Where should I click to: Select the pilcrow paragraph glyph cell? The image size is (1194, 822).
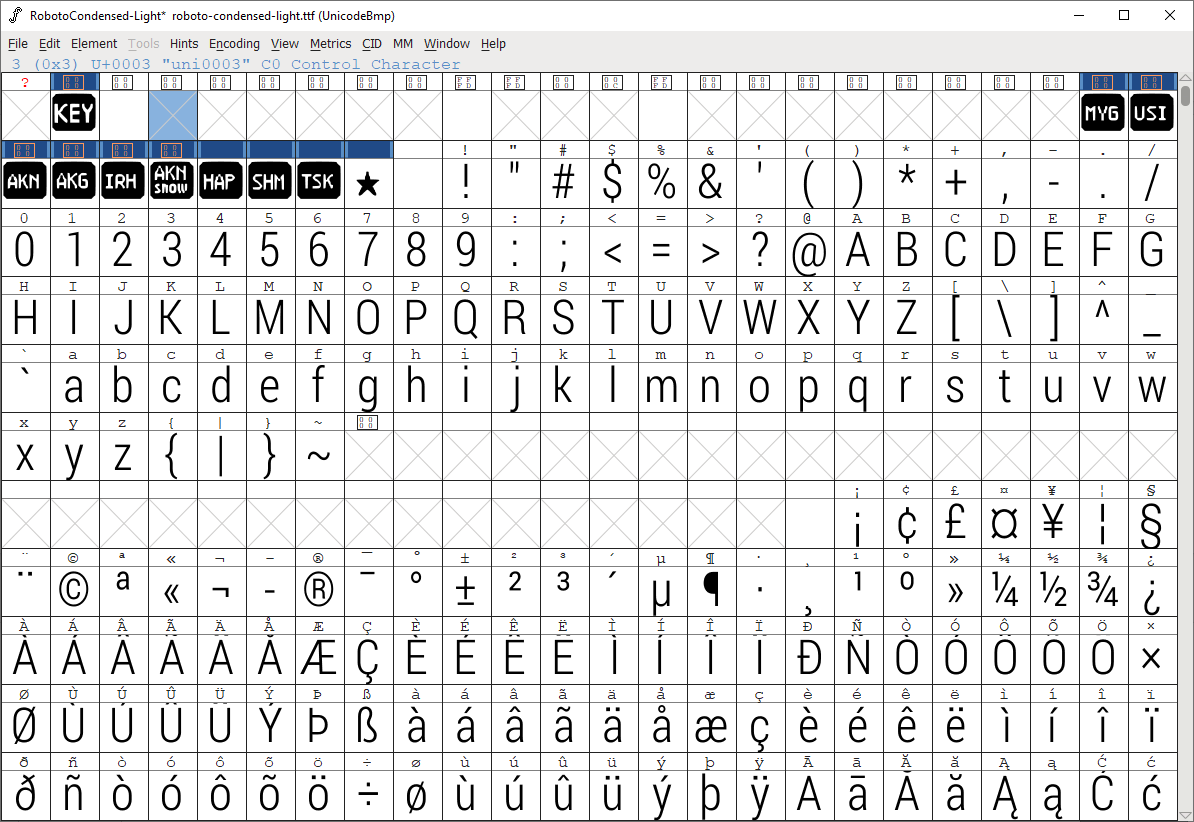[710, 590]
